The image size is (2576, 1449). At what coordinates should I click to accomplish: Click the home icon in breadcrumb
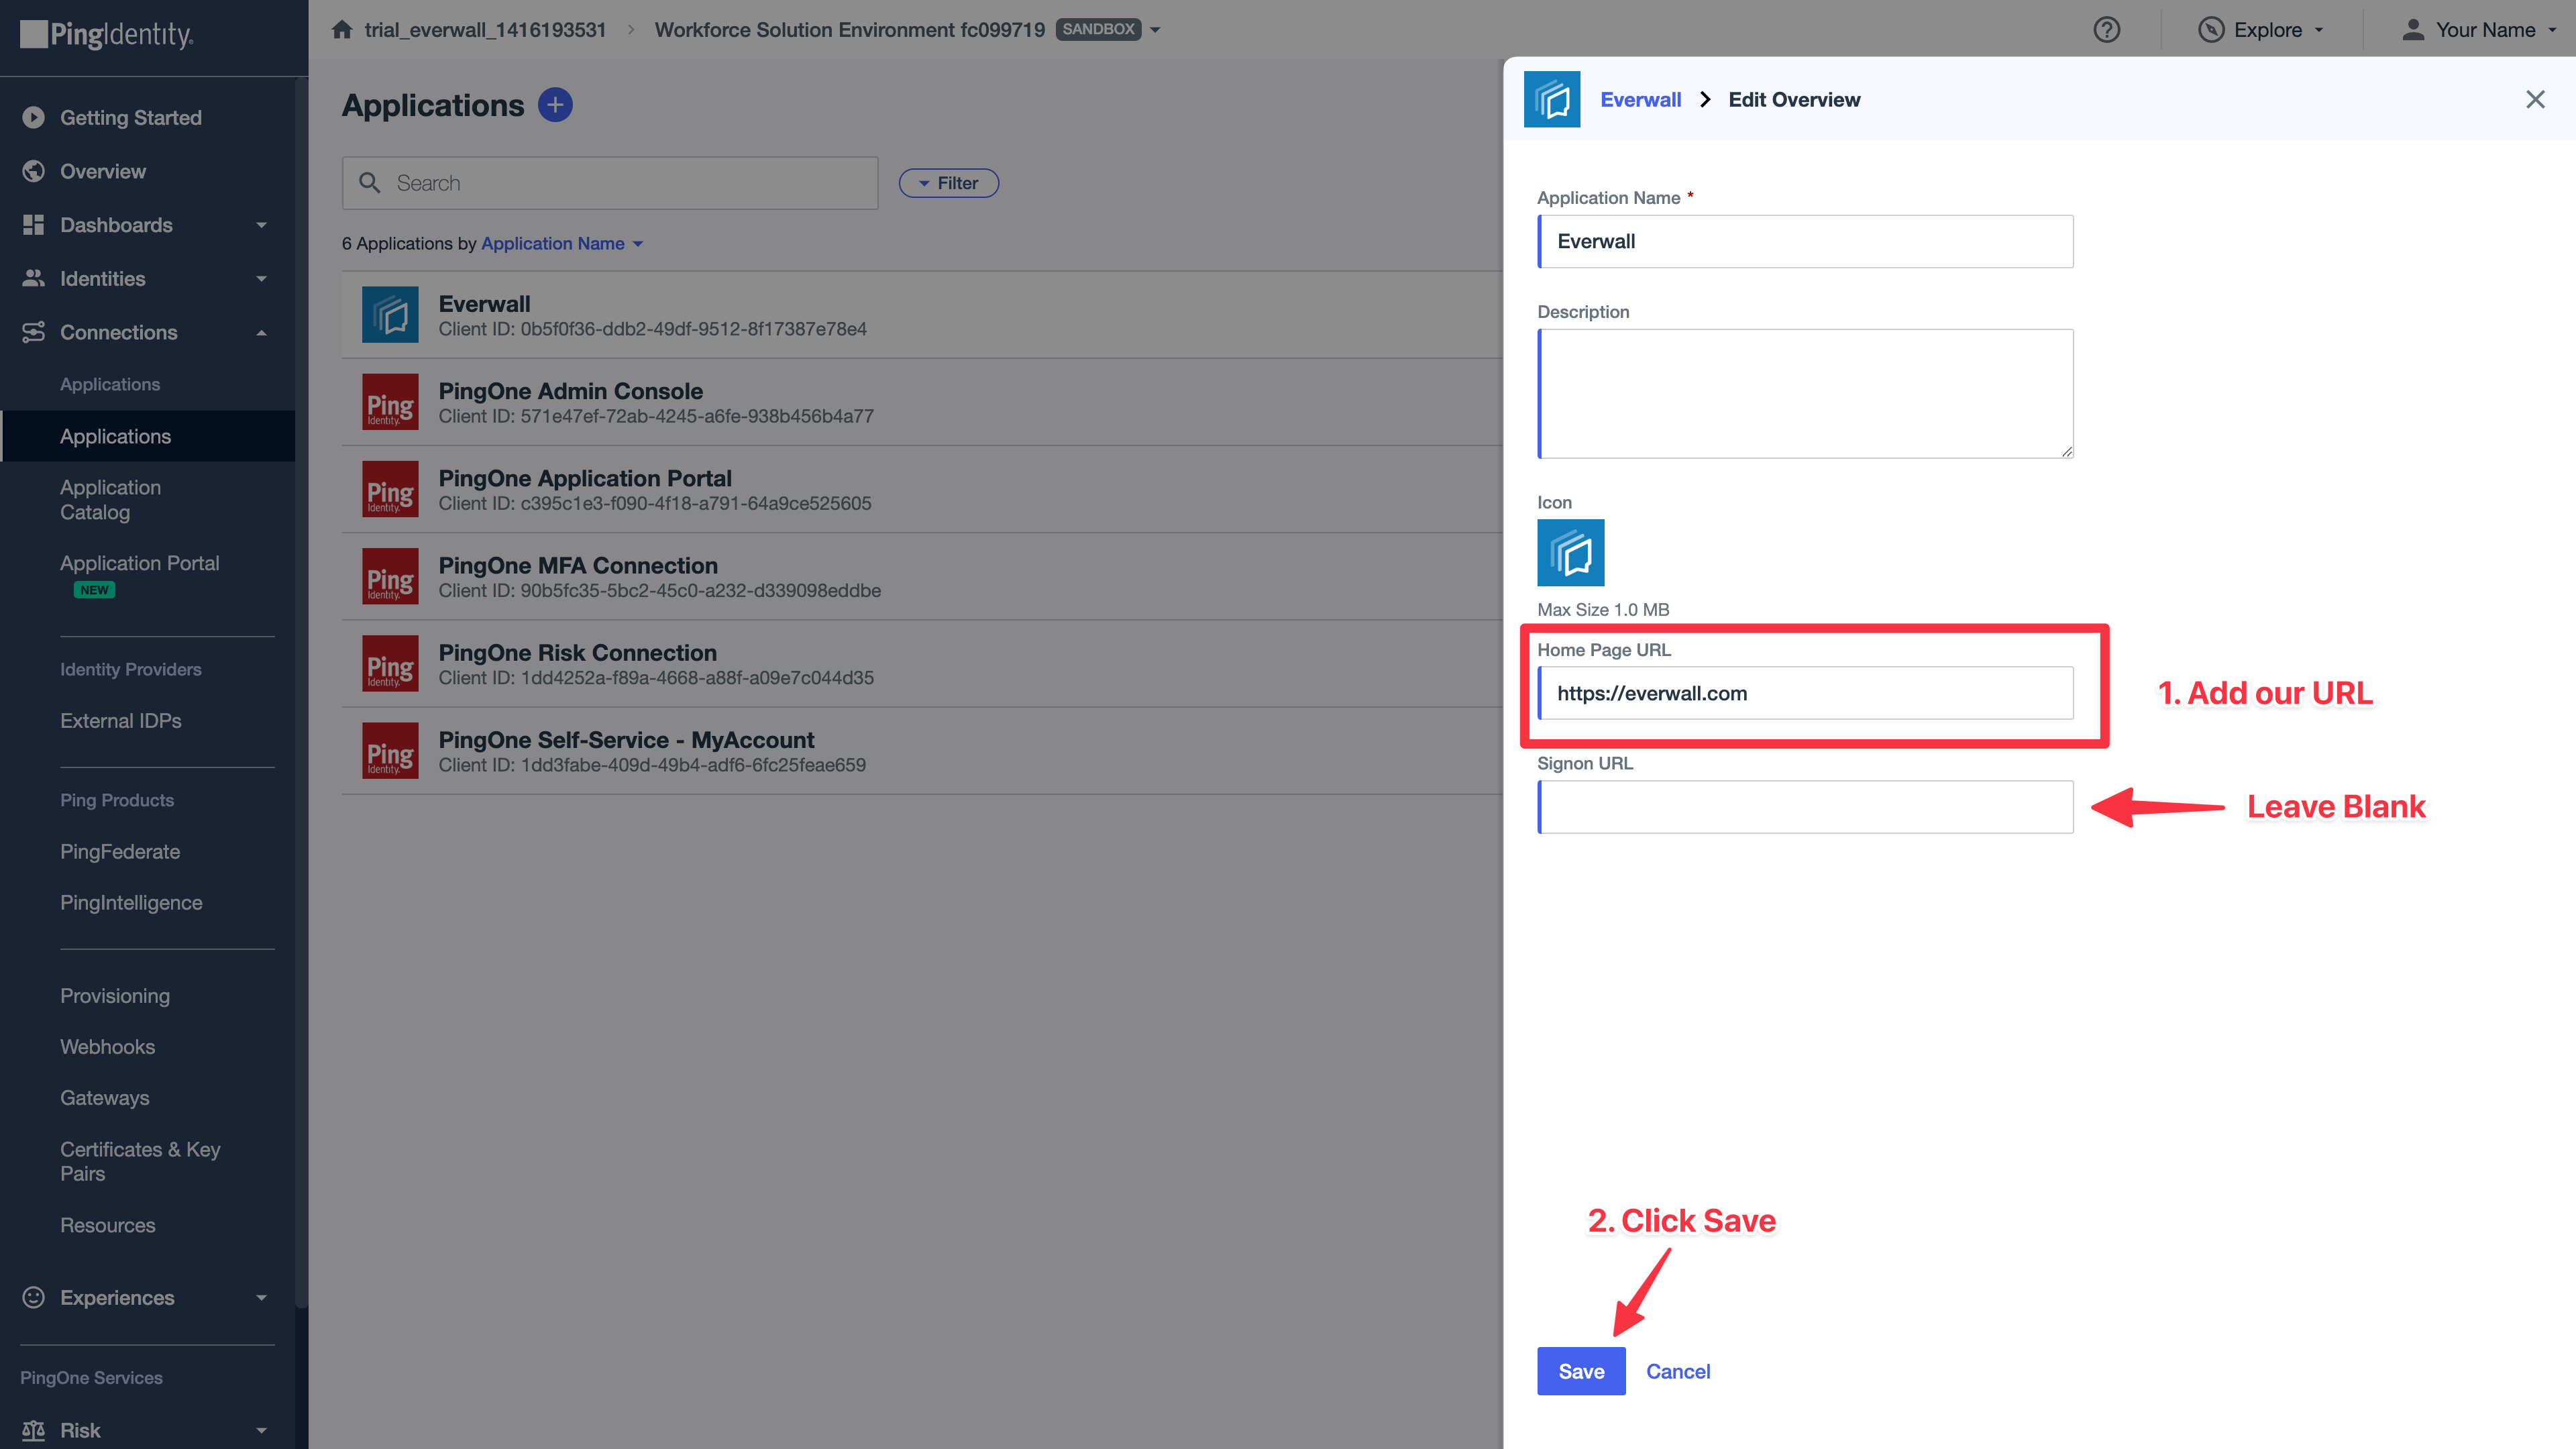coord(342,30)
